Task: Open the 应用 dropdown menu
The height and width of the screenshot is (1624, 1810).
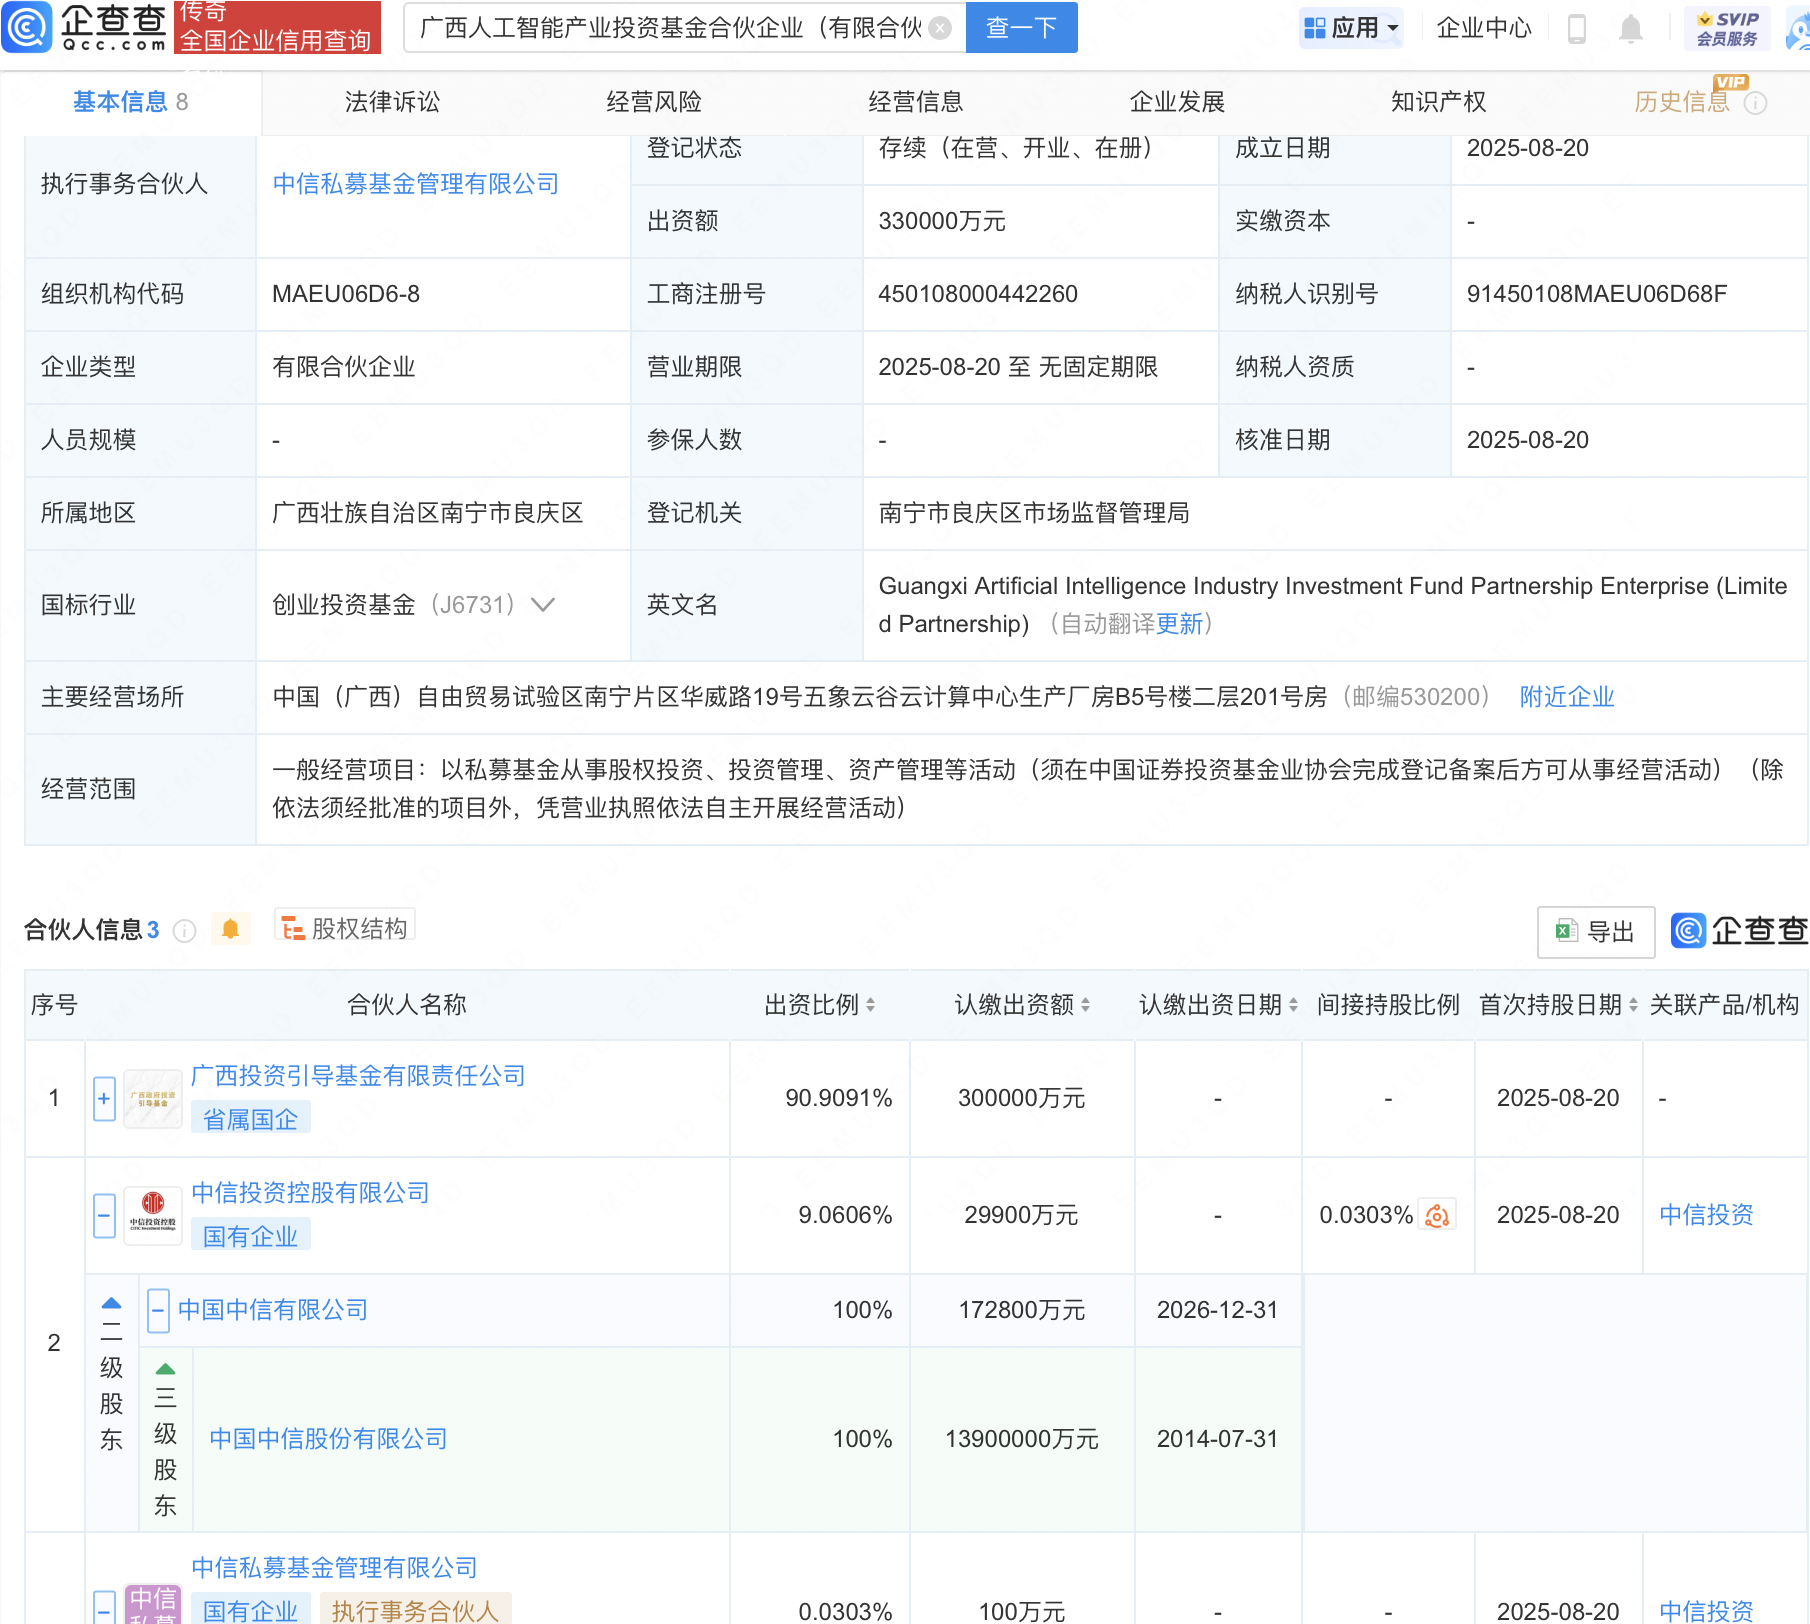Action: (x=1351, y=28)
